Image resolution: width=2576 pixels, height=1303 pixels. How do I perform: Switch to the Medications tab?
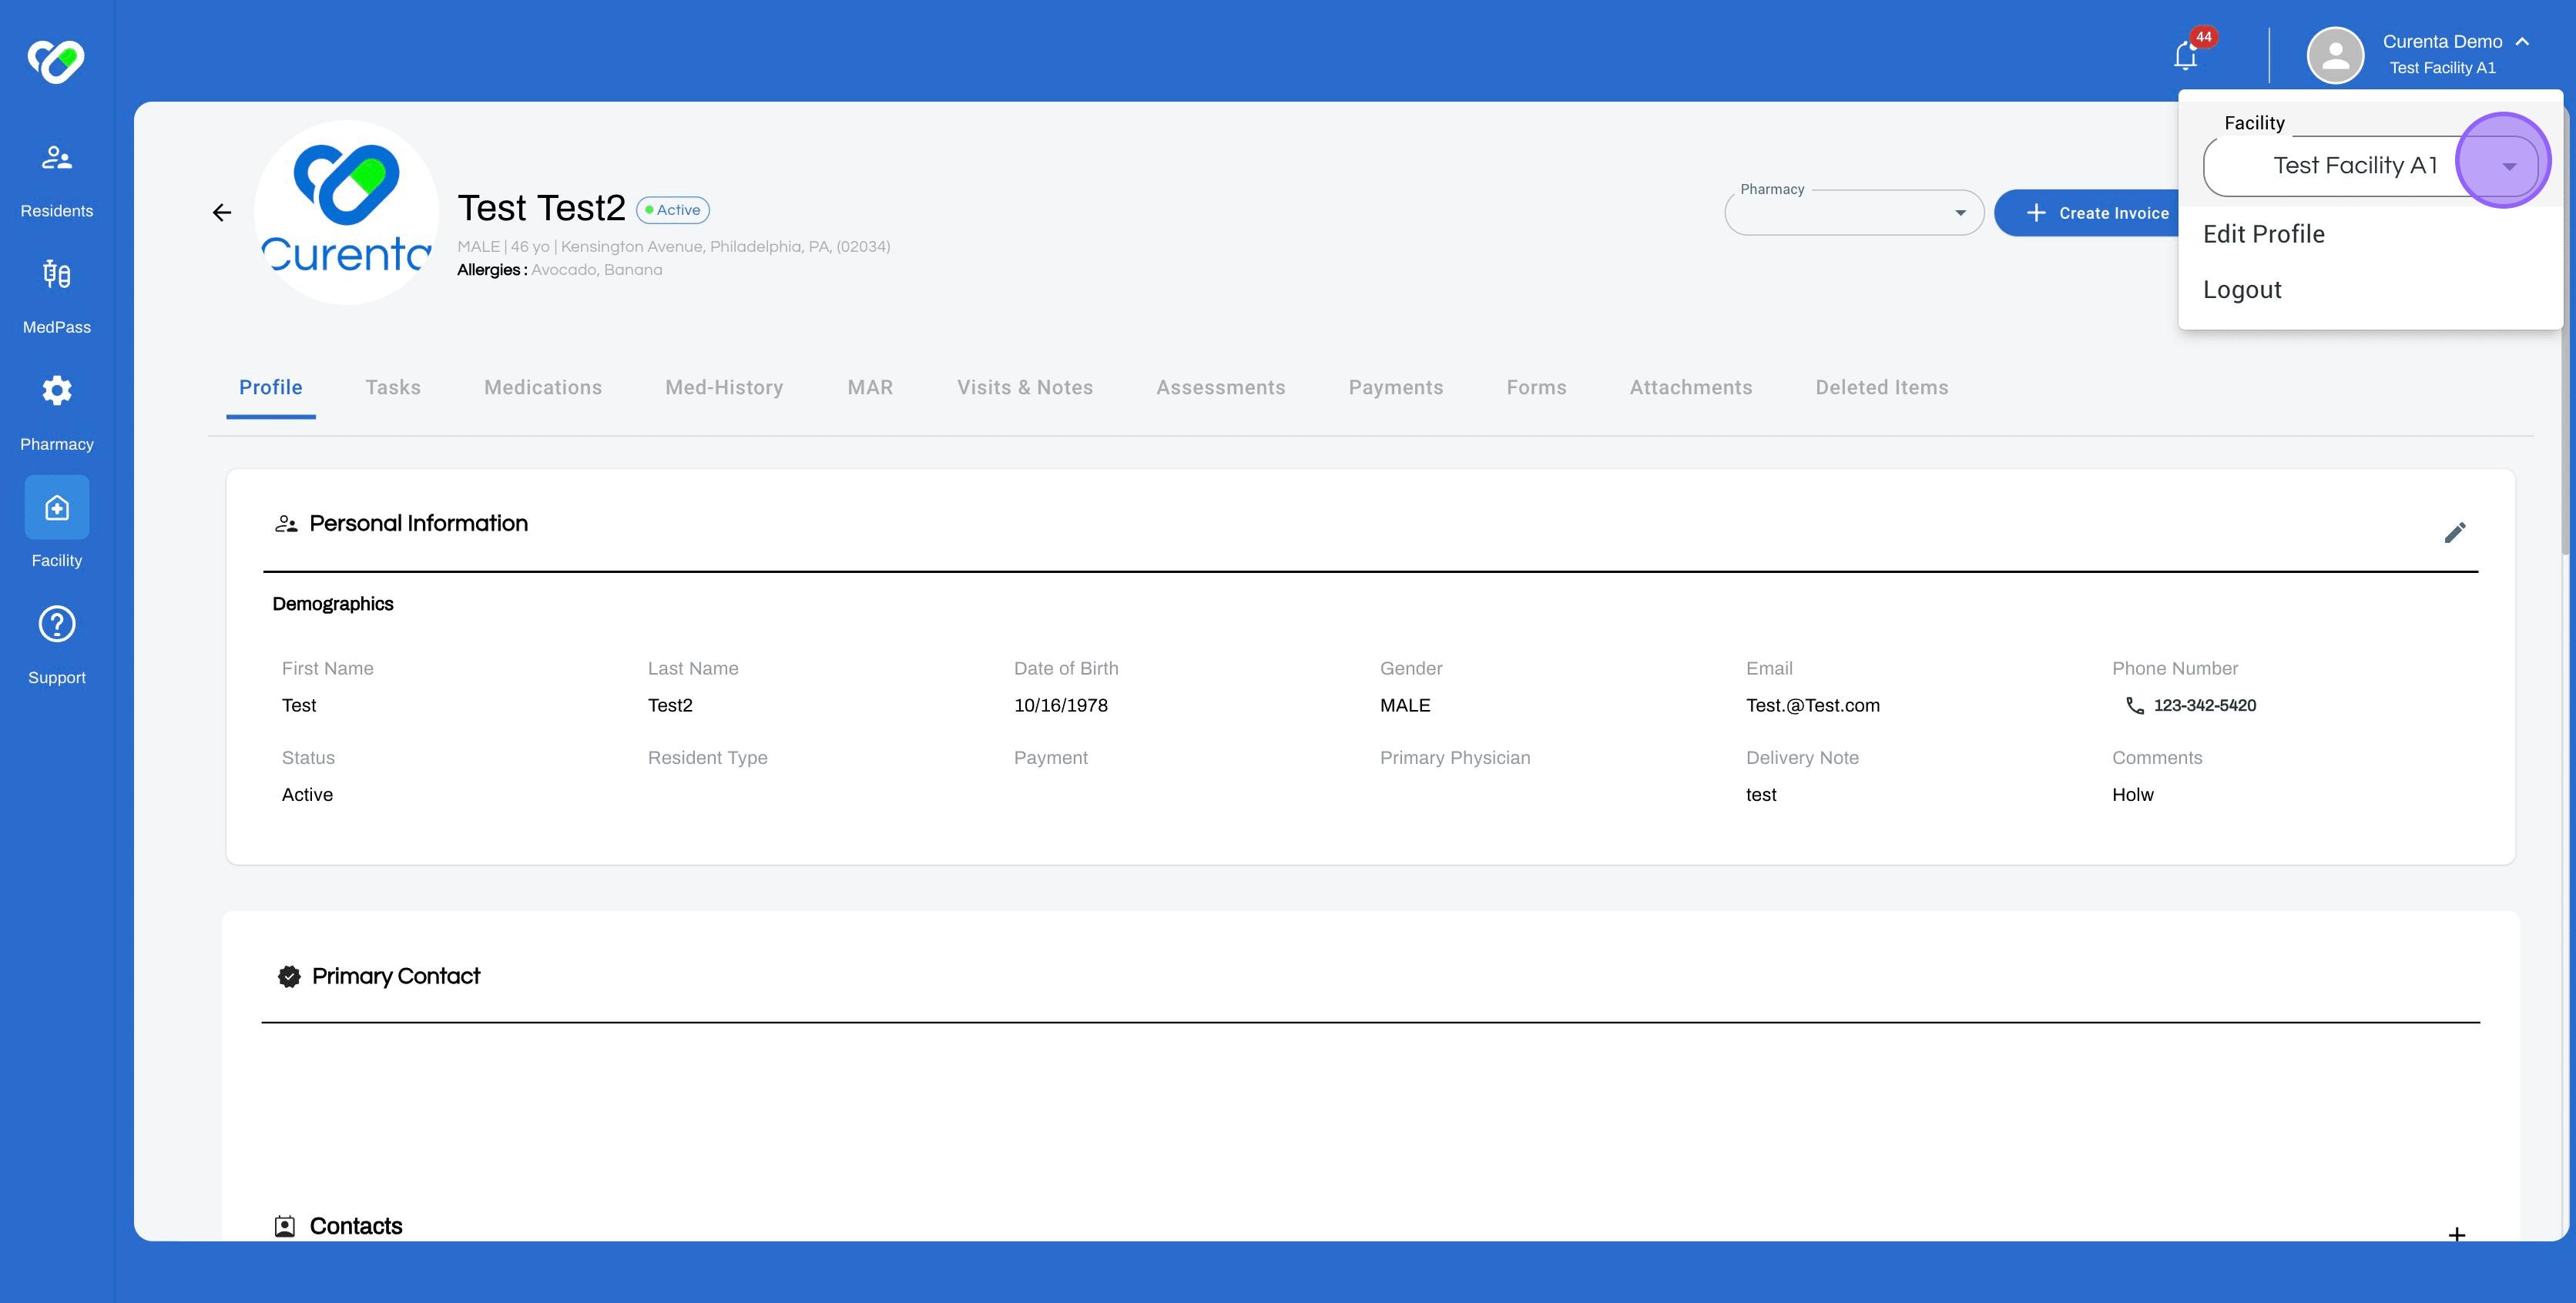pos(543,388)
